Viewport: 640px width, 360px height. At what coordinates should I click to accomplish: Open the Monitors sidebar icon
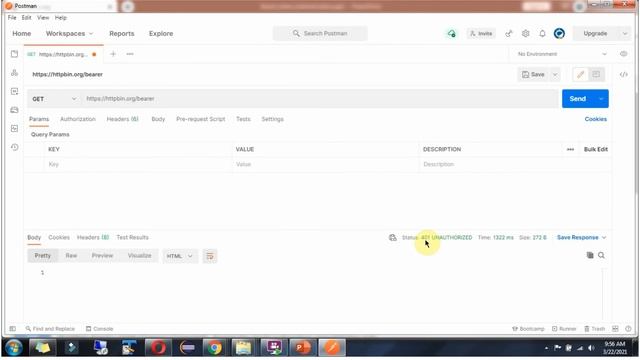[15, 129]
